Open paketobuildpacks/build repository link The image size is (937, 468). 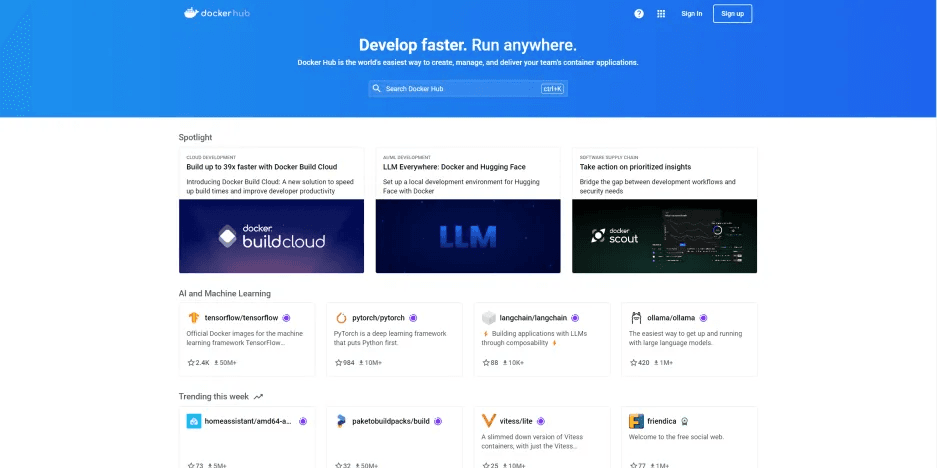click(391, 421)
